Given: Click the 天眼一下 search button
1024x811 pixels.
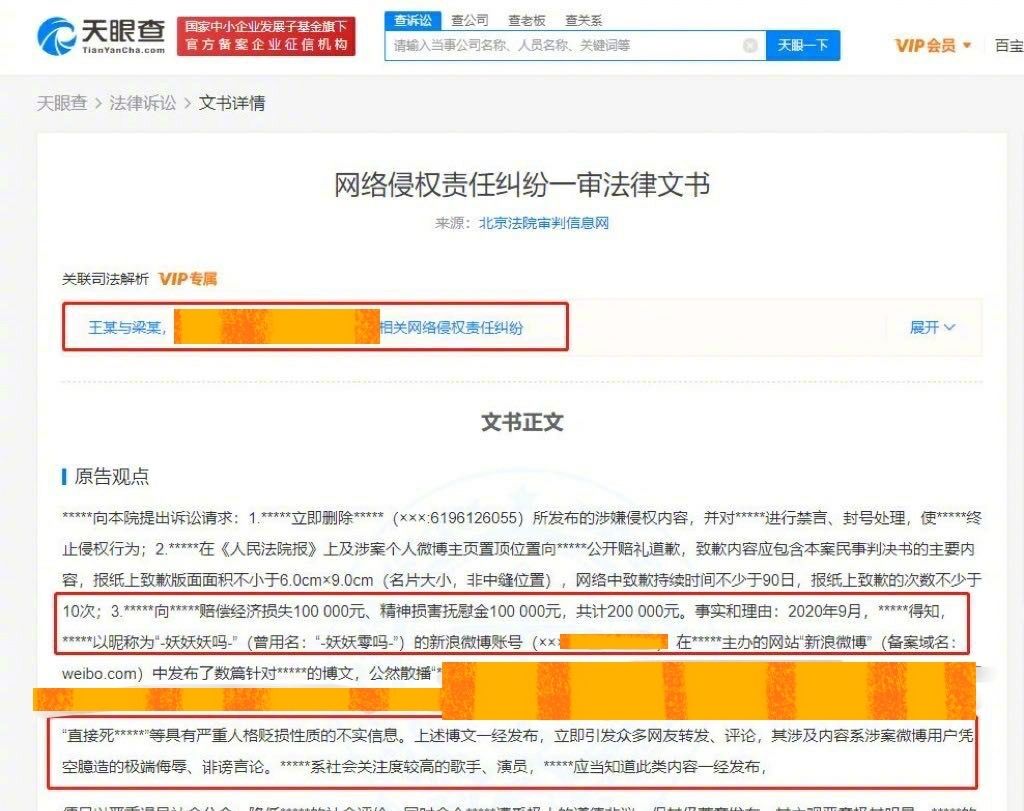Looking at the screenshot, I should click(x=803, y=45).
